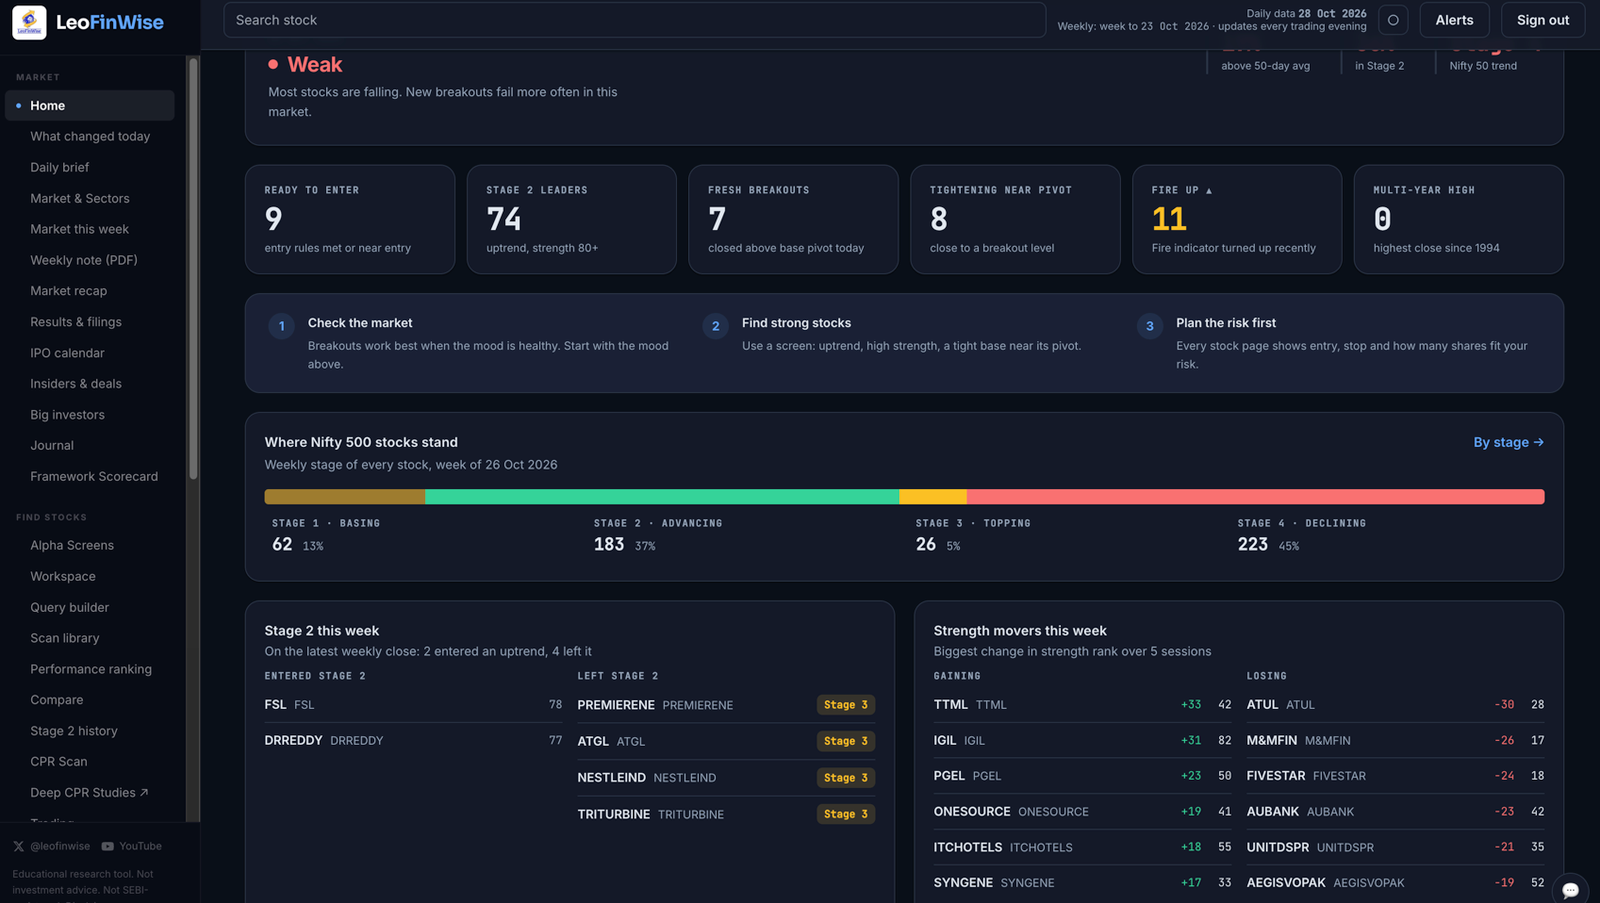1600x903 pixels.
Task: Open the chat bubble icon
Action: [x=1570, y=889]
